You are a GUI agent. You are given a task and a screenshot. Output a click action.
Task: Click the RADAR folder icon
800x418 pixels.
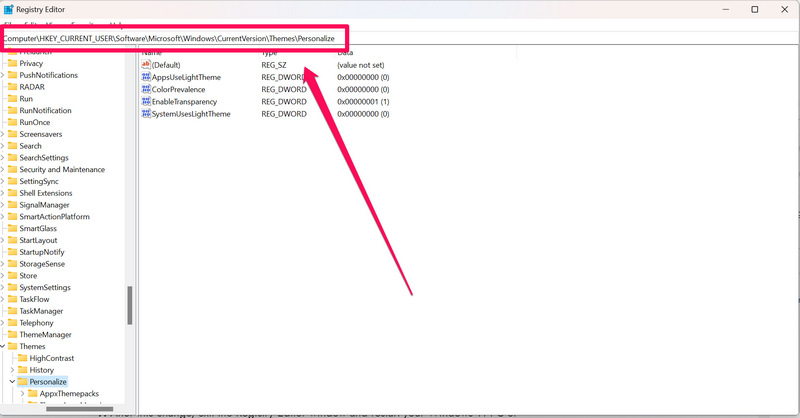click(x=13, y=87)
